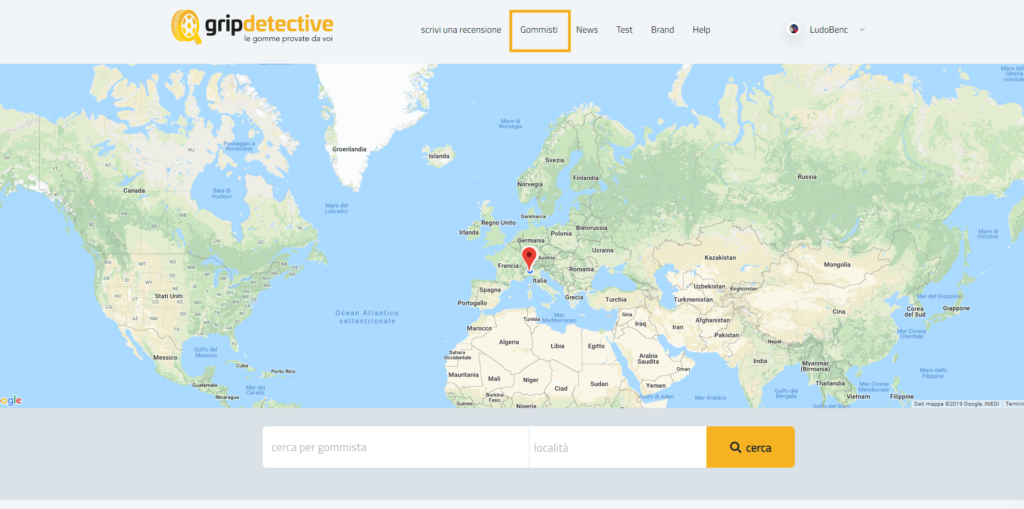Click the red location marker on the map

point(529,258)
